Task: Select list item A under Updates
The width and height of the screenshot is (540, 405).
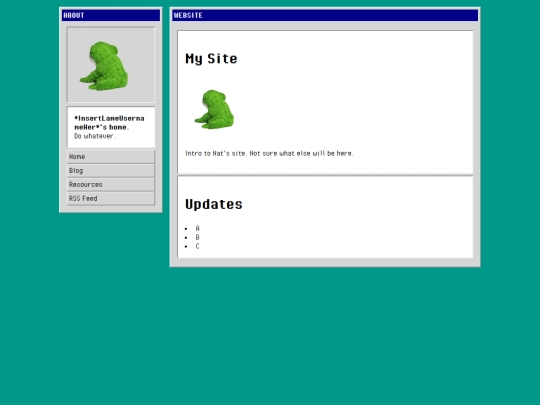Action: click(x=197, y=228)
